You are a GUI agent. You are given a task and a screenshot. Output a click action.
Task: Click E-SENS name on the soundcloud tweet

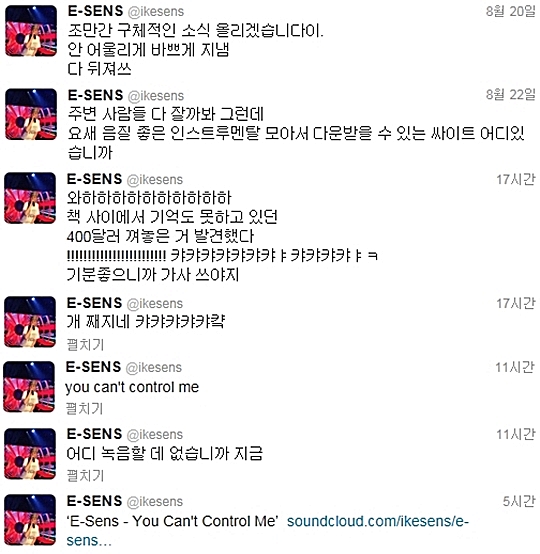pyautogui.click(x=94, y=501)
